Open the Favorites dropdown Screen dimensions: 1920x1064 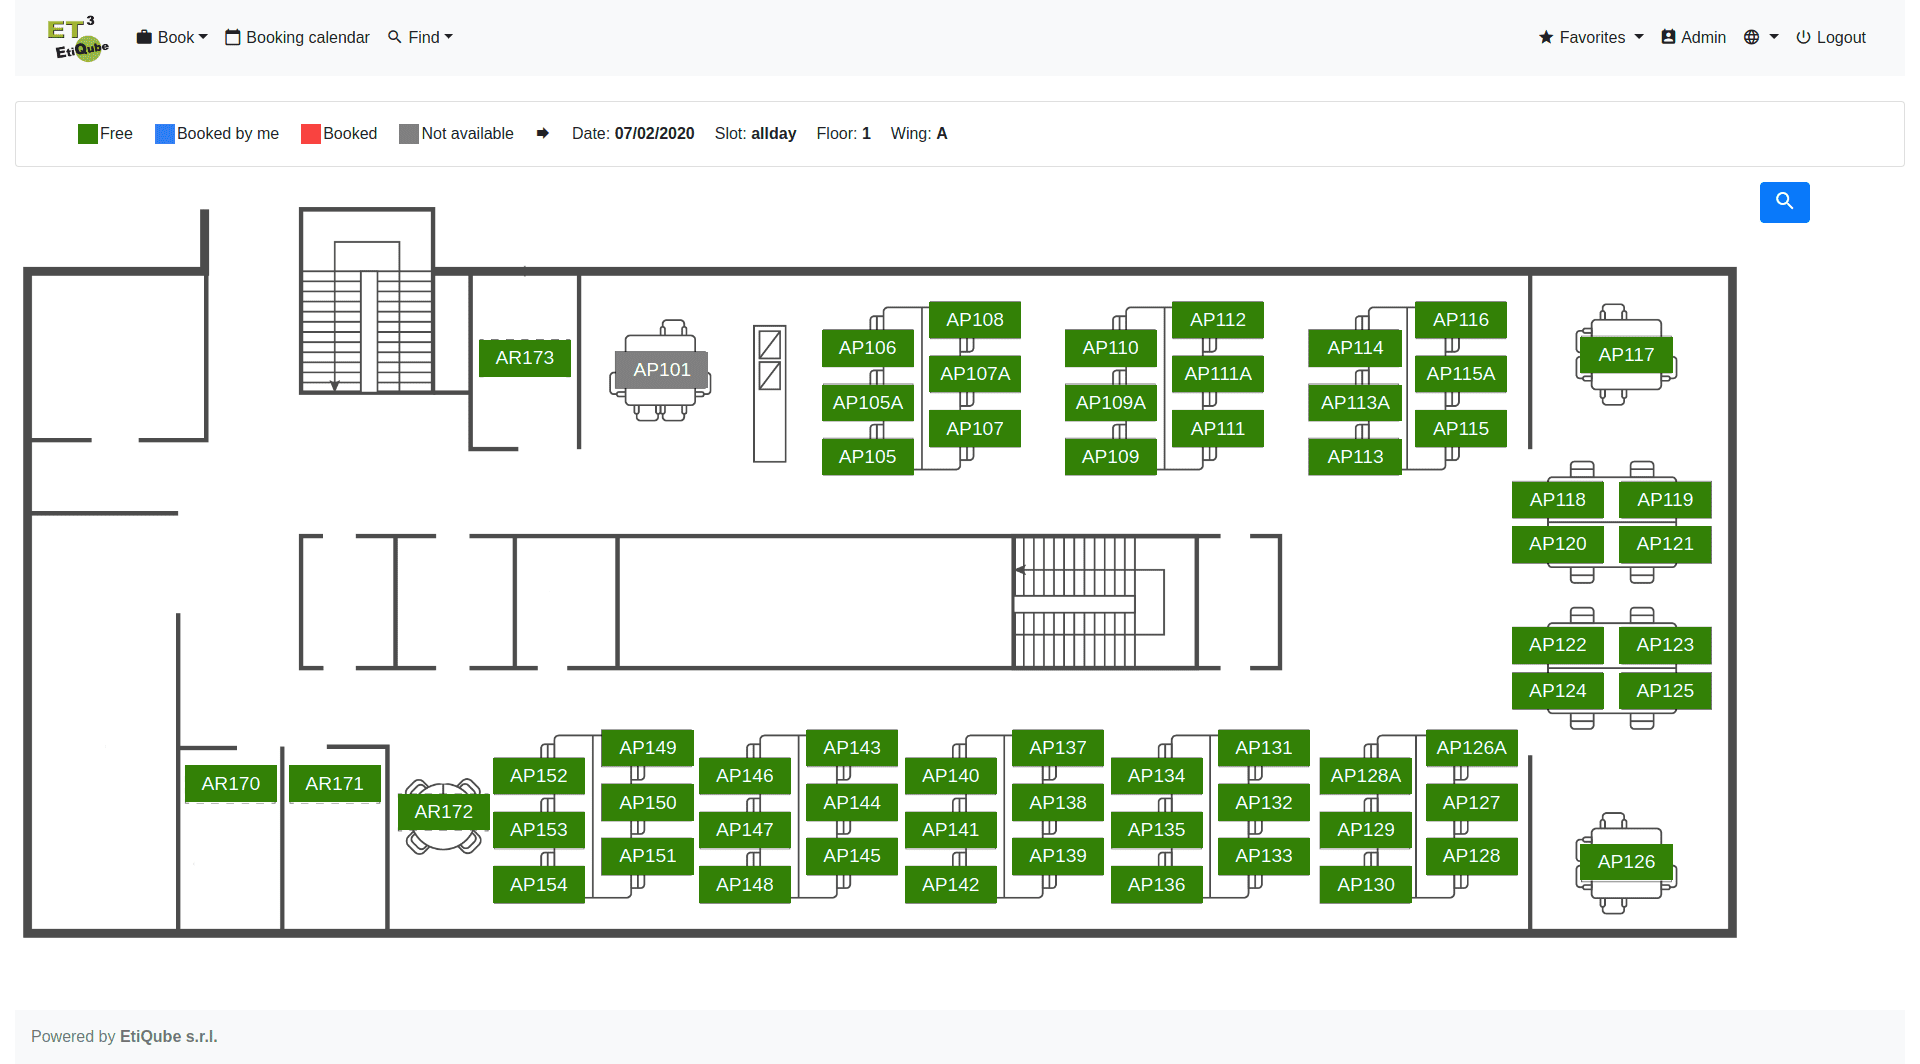click(x=1591, y=37)
